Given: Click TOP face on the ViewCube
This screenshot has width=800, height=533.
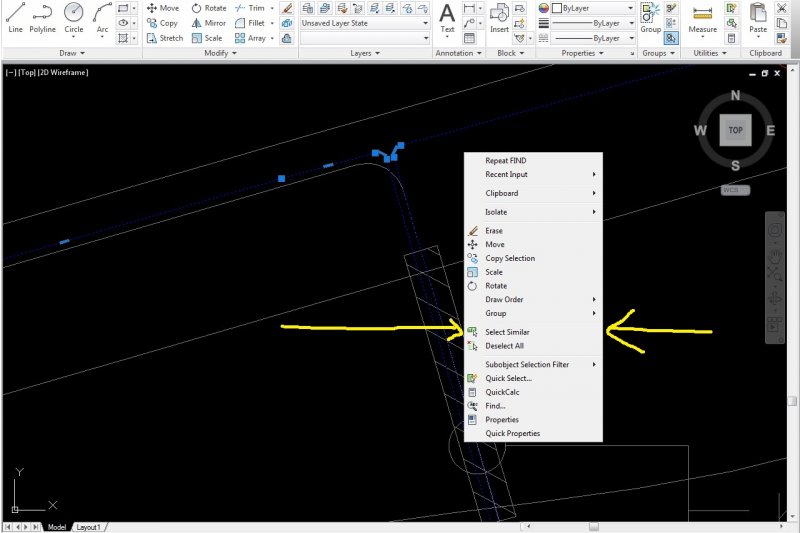Looking at the screenshot, I should click(735, 130).
